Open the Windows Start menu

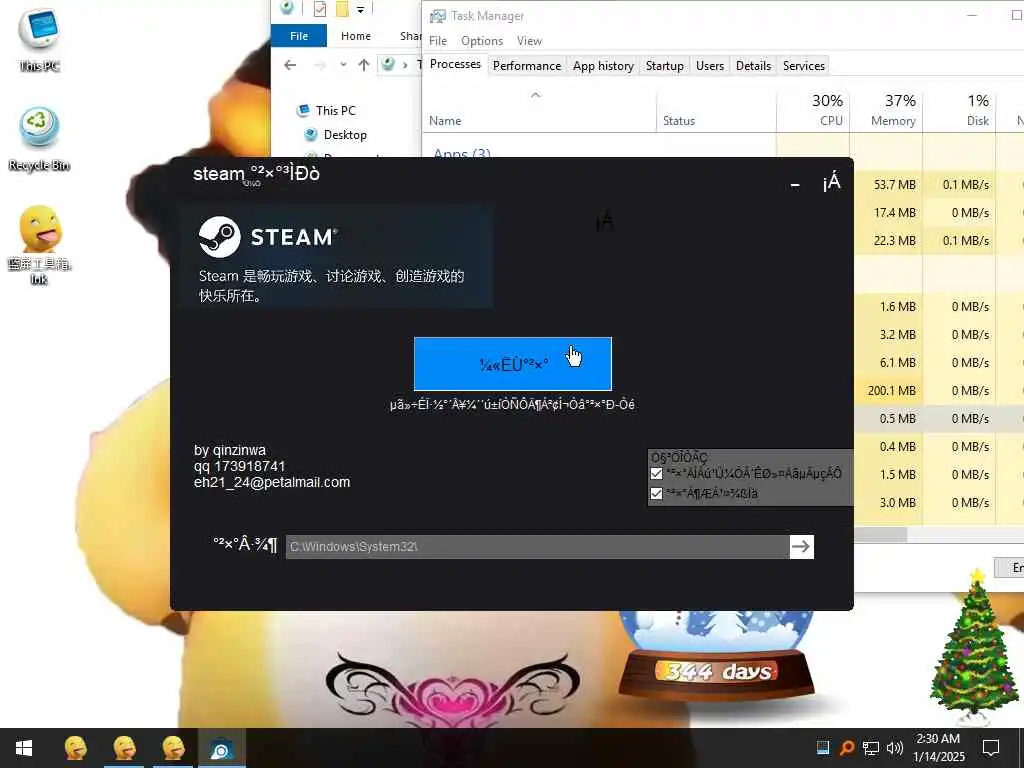click(x=24, y=748)
